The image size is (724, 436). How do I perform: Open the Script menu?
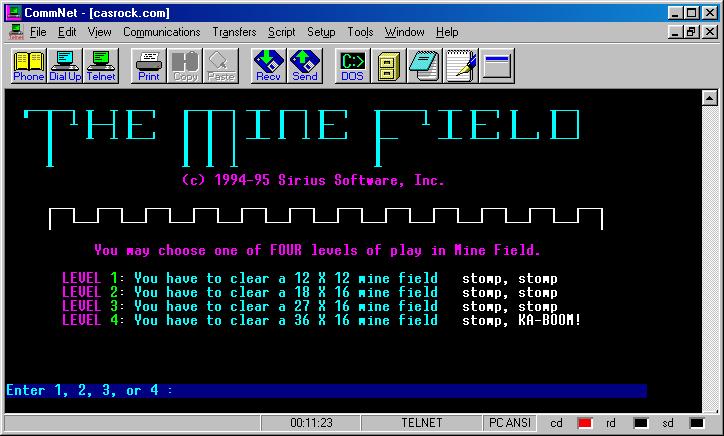point(281,32)
